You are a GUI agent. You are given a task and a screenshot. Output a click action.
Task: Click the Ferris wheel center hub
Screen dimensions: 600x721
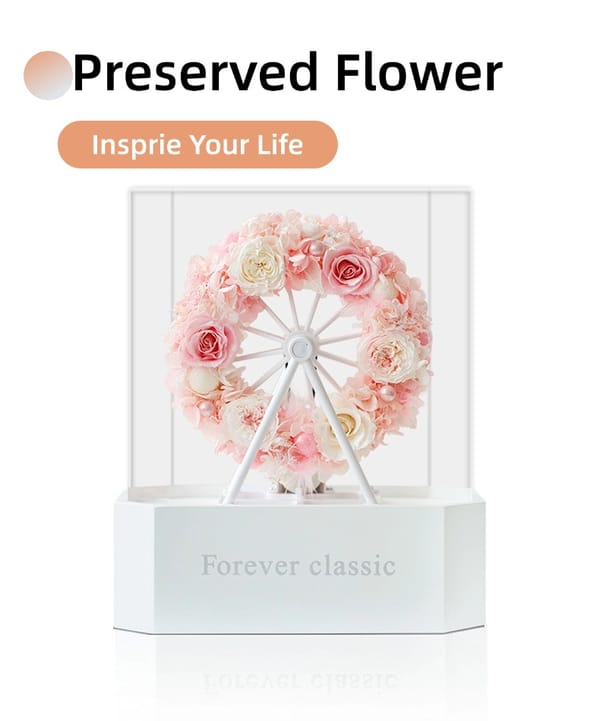(x=300, y=348)
